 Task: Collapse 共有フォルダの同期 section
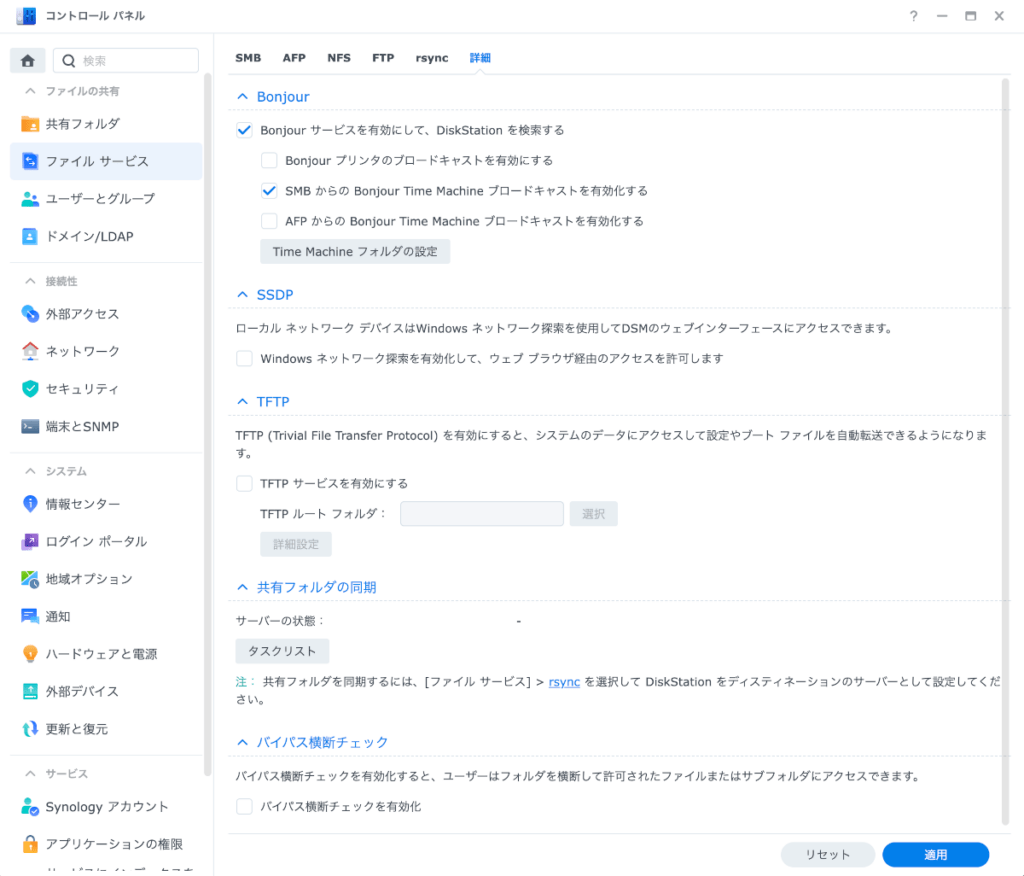coord(242,587)
